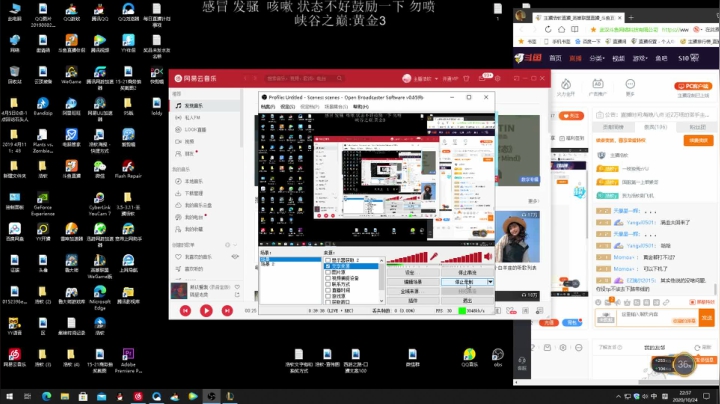Open dropdown arrow beside 停止录制 in OBS
This screenshot has height=404, width=720.
[490, 282]
